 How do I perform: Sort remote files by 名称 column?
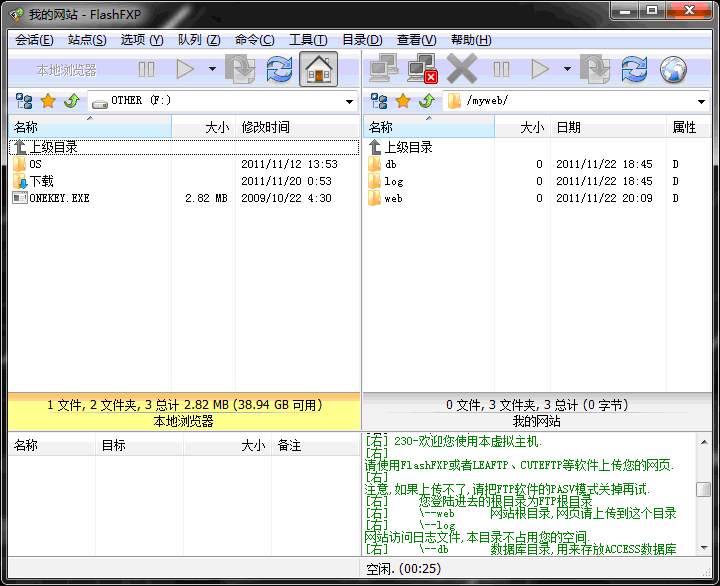429,127
